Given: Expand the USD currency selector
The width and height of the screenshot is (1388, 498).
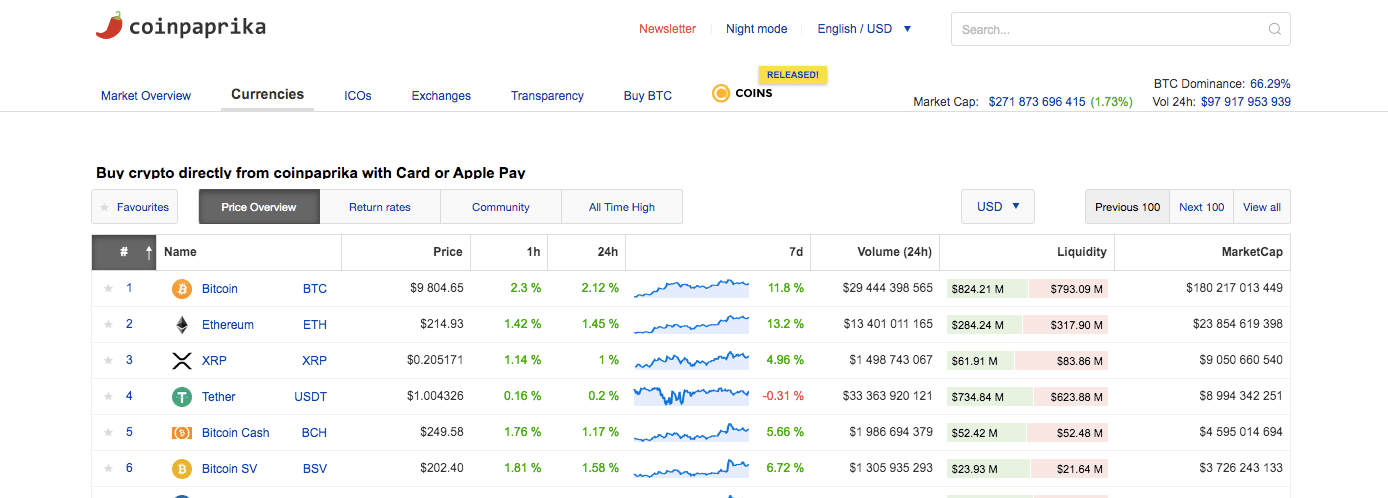Looking at the screenshot, I should point(997,207).
